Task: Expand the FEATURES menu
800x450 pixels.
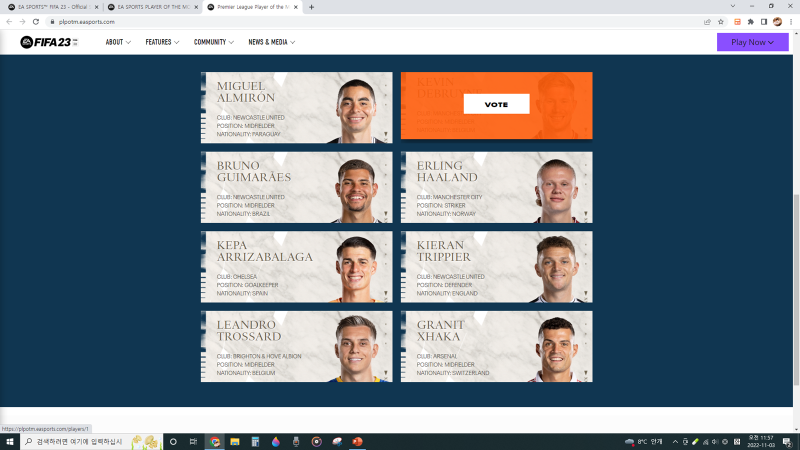Action: coord(162,42)
